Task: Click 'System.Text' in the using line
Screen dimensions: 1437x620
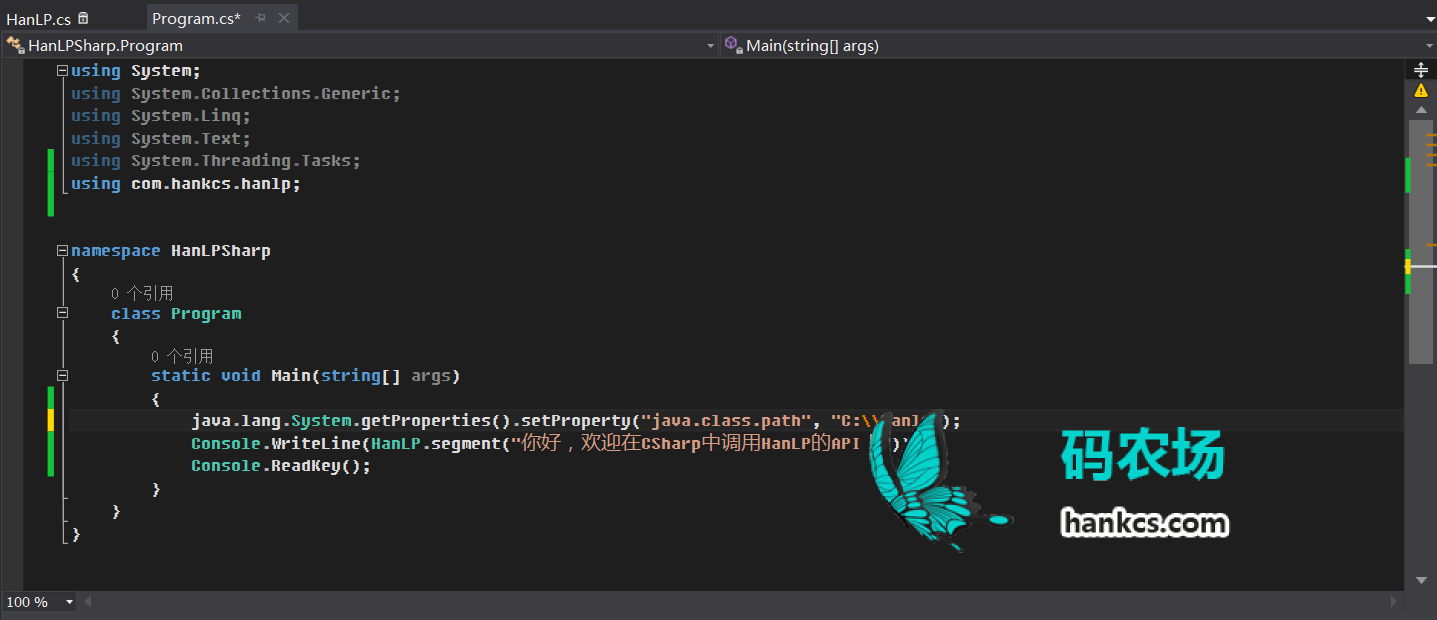Action: coord(187,139)
